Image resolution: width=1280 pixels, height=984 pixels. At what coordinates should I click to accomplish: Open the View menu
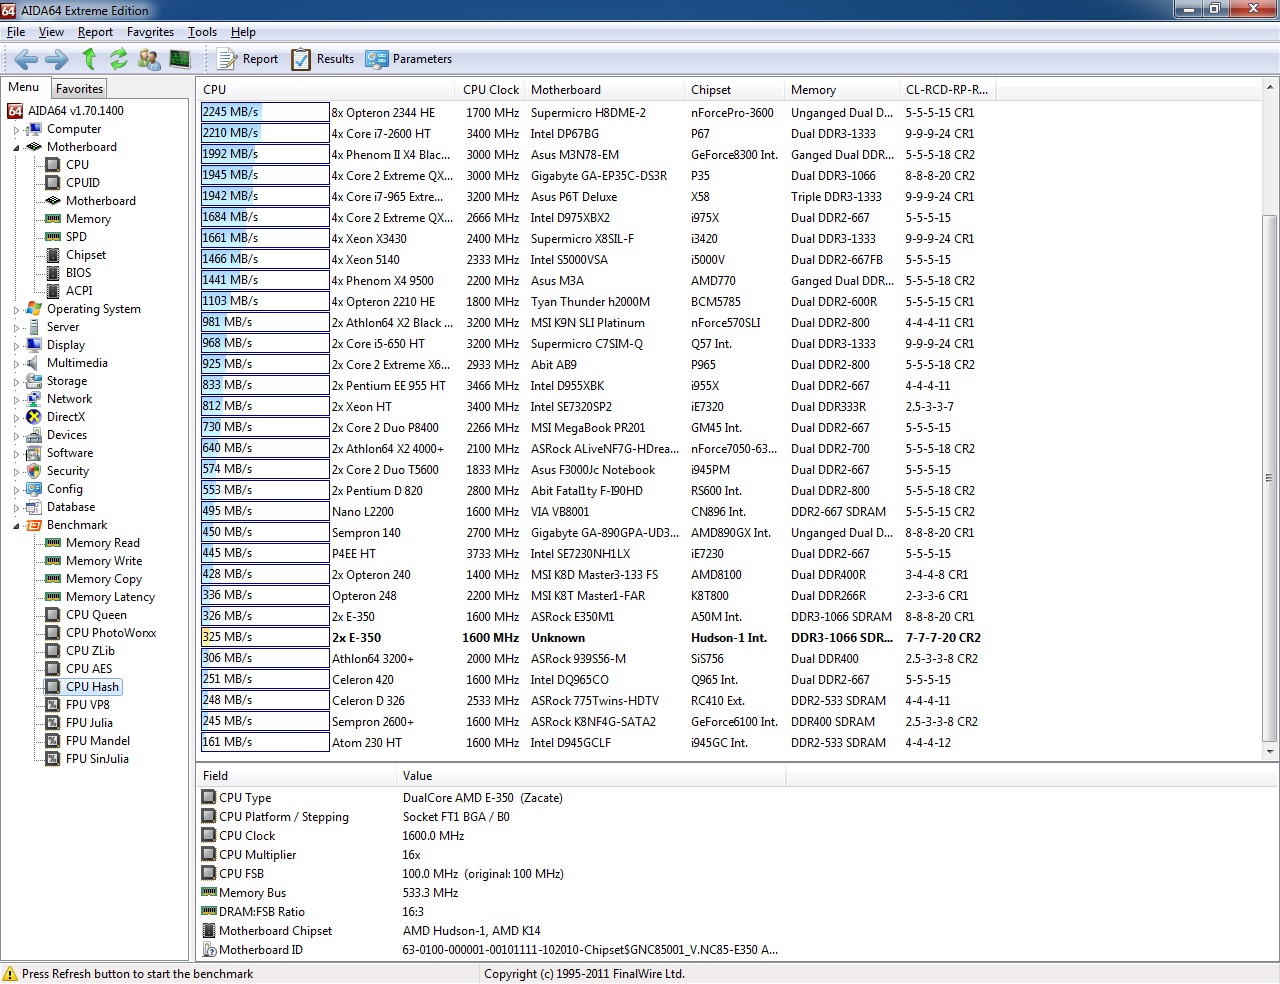pos(51,32)
